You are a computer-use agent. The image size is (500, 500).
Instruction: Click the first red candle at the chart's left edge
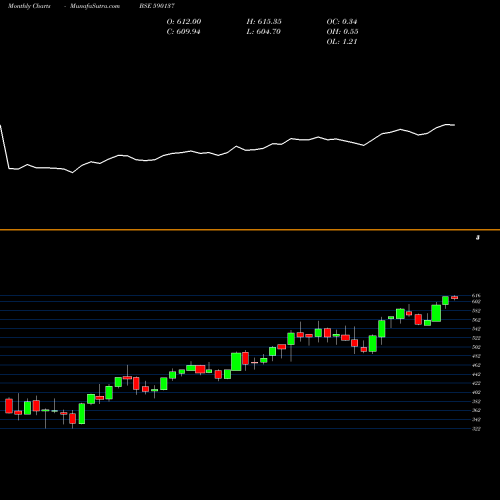(x=9, y=406)
